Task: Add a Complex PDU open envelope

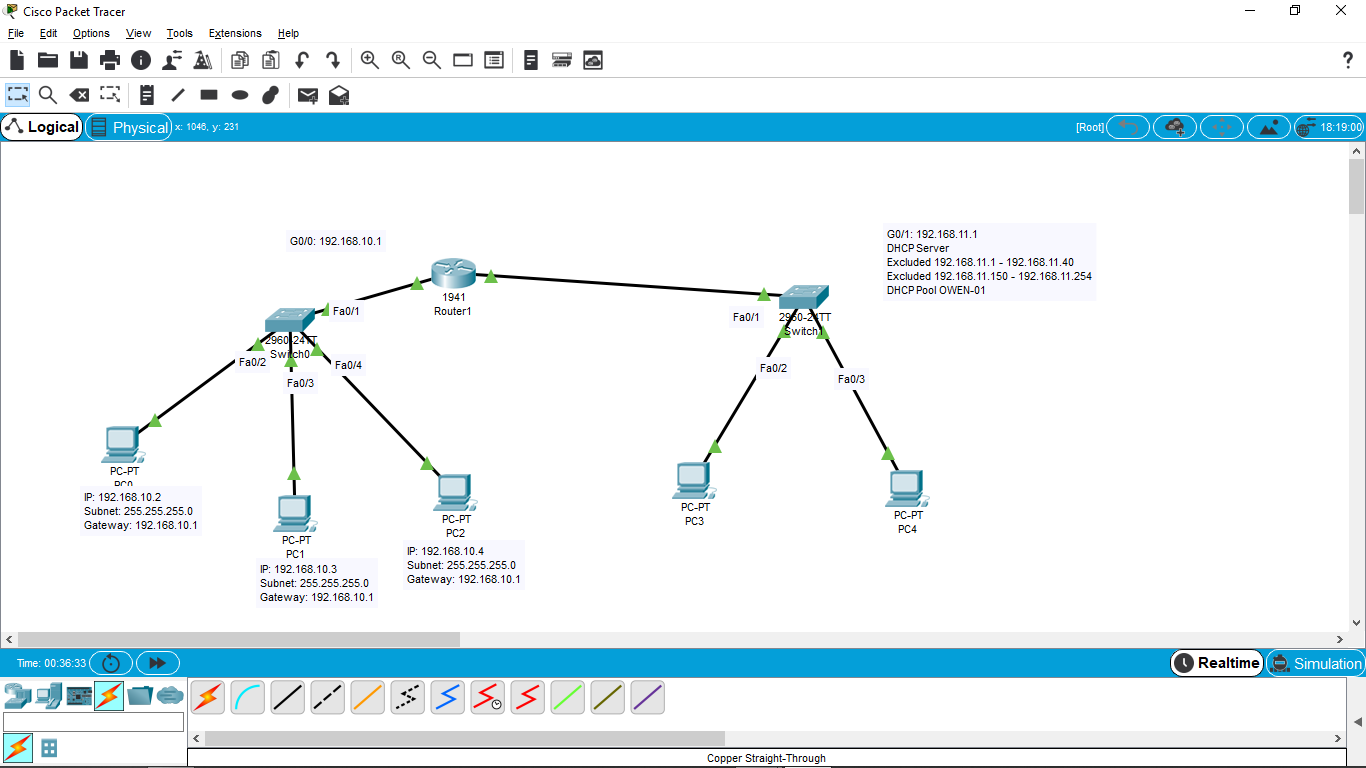Action: click(x=339, y=95)
